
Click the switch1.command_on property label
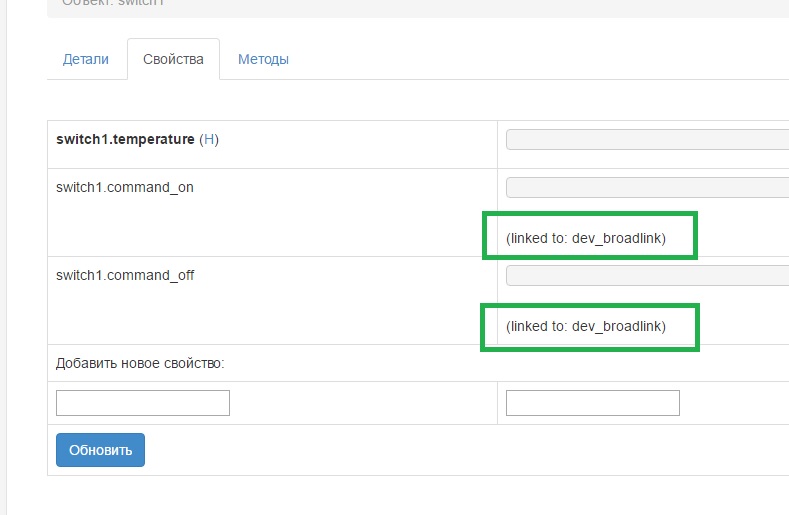125,187
